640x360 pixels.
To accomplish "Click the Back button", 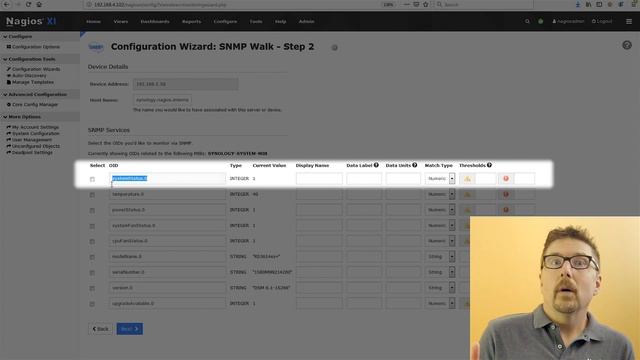I will pyautogui.click(x=100, y=329).
